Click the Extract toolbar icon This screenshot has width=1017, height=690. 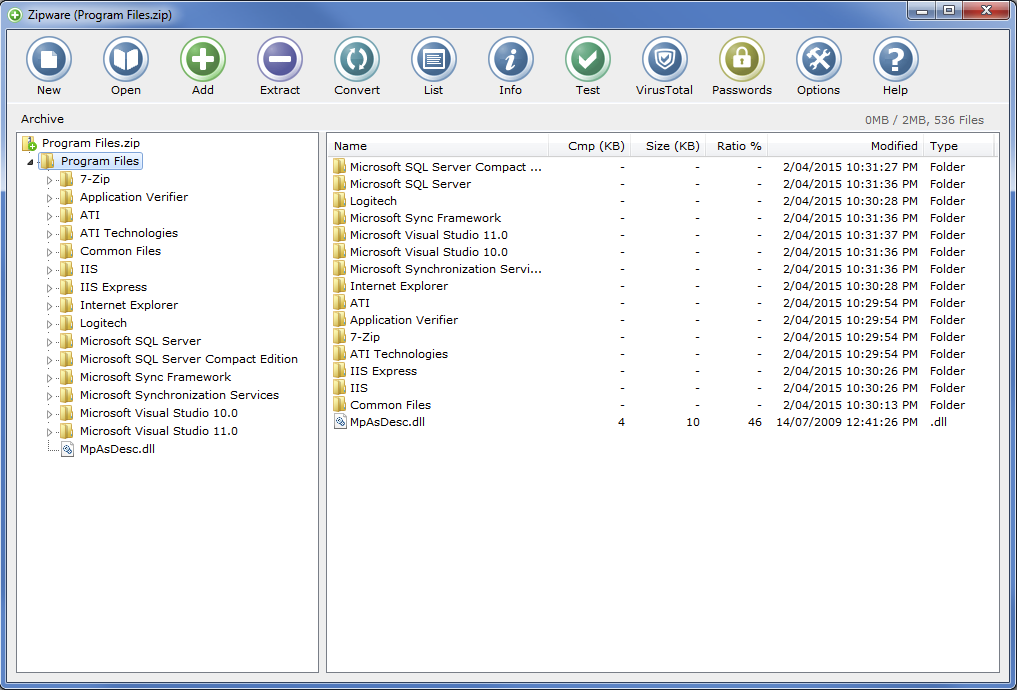(x=280, y=60)
